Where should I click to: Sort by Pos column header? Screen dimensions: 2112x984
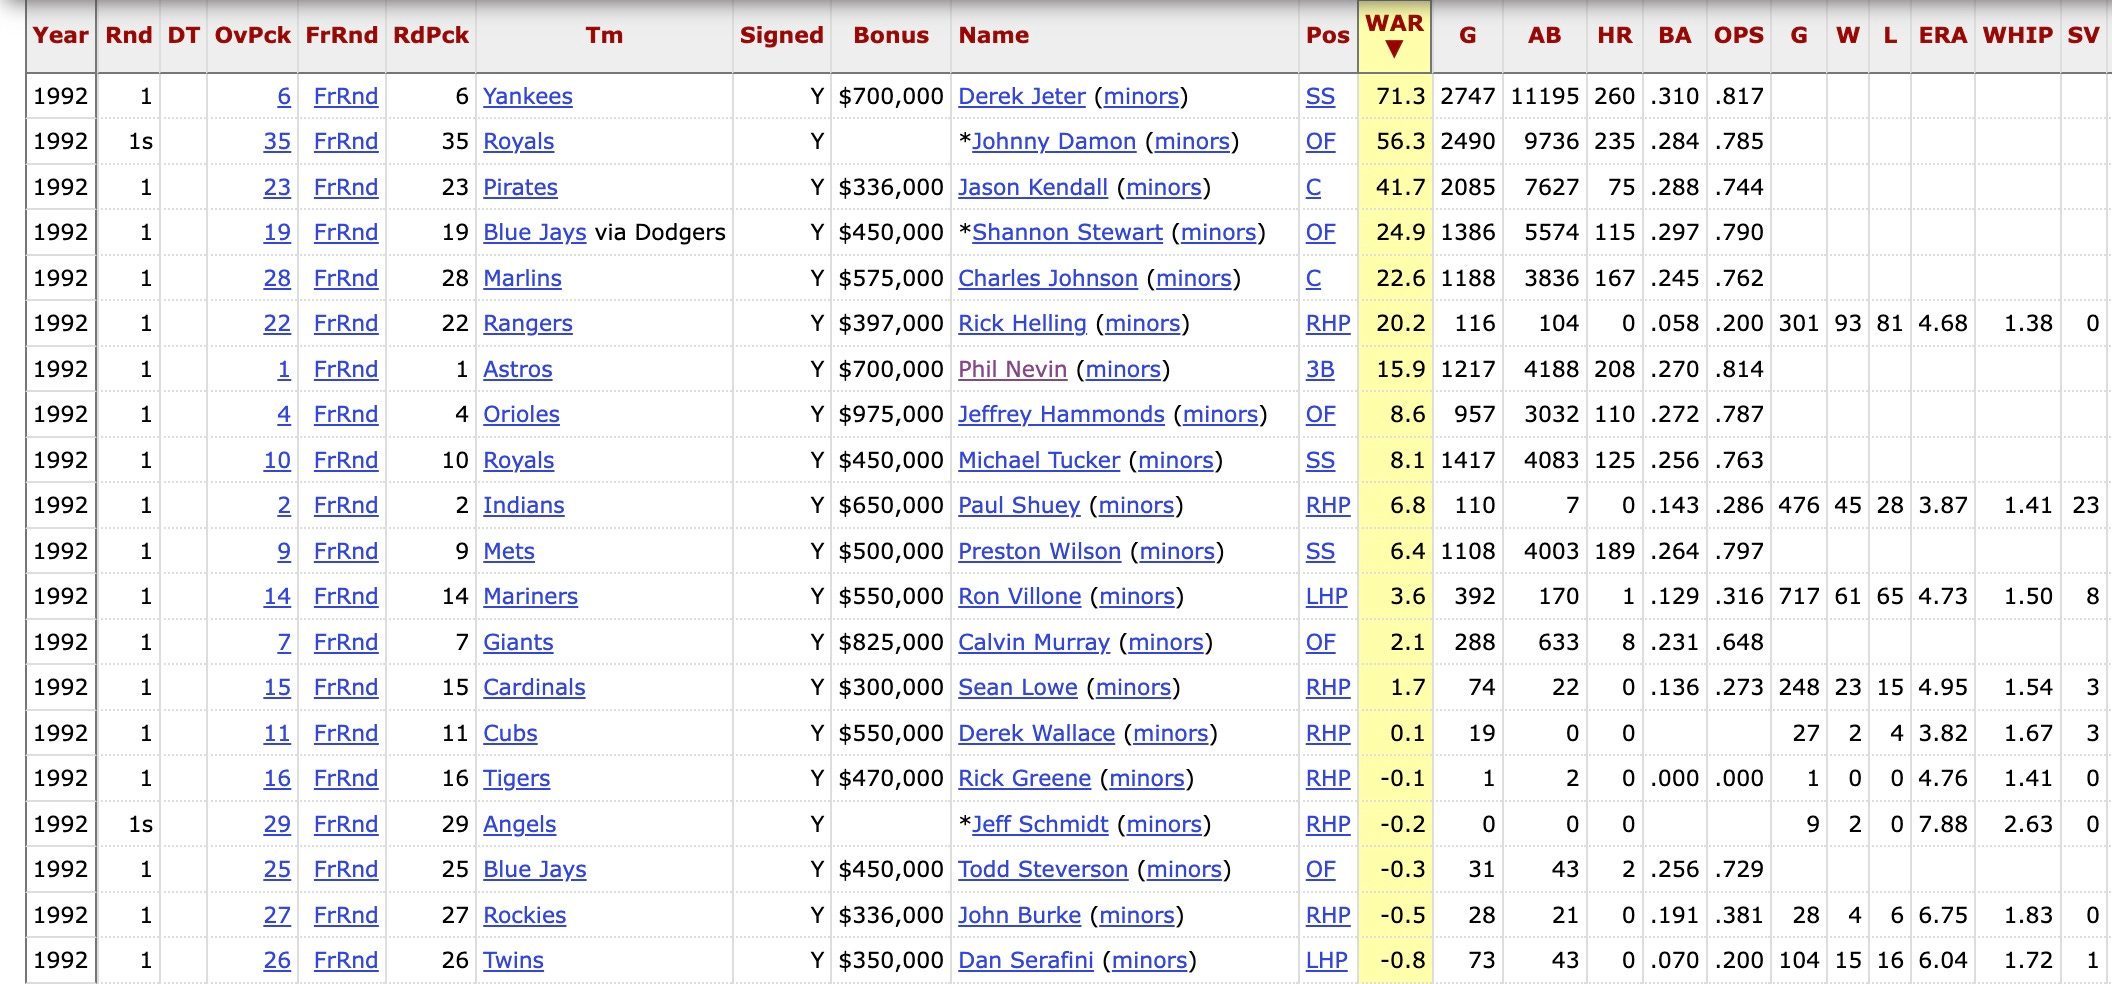1327,36
